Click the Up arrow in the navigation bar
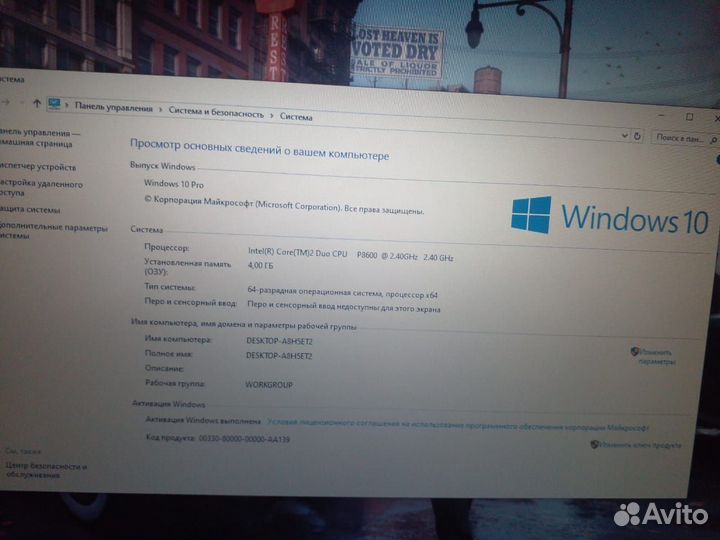720x540 pixels. click(x=36, y=102)
